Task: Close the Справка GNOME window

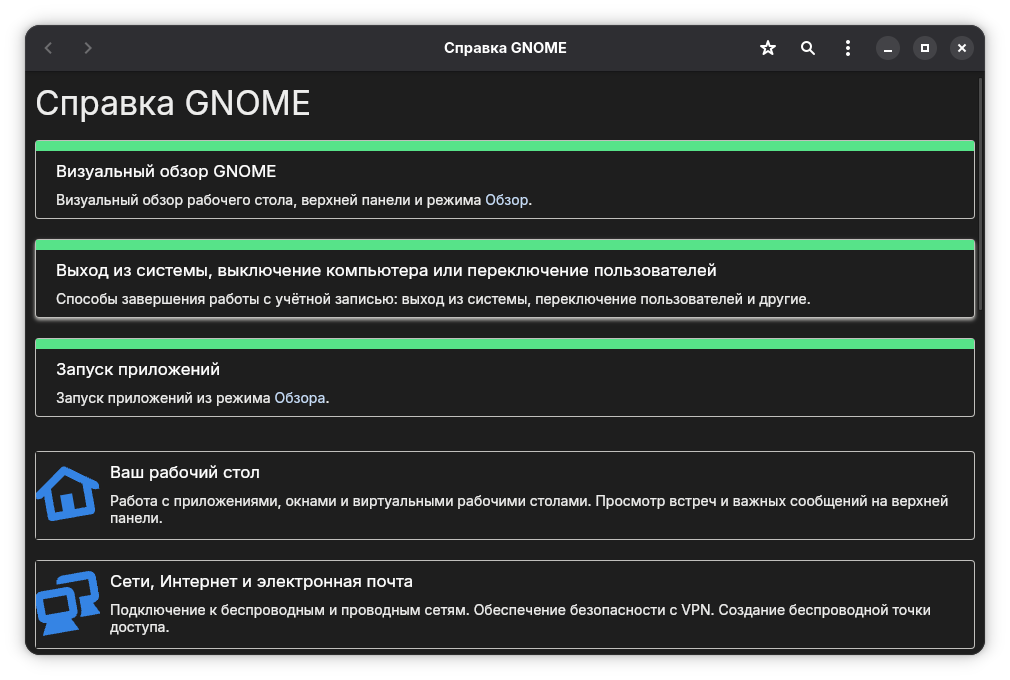Action: pos(962,48)
